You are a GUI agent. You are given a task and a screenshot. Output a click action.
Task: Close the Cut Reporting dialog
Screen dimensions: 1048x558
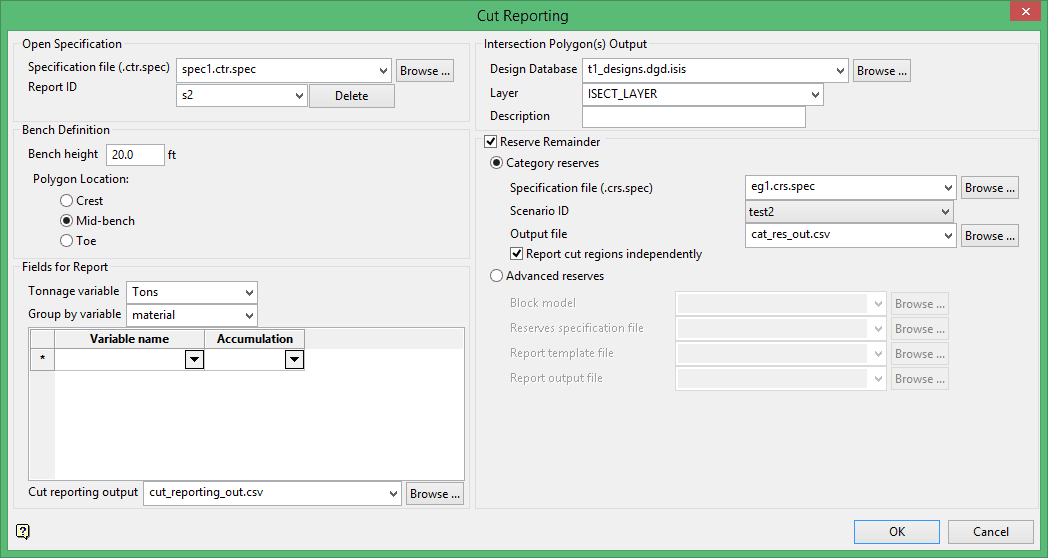pyautogui.click(x=1021, y=12)
